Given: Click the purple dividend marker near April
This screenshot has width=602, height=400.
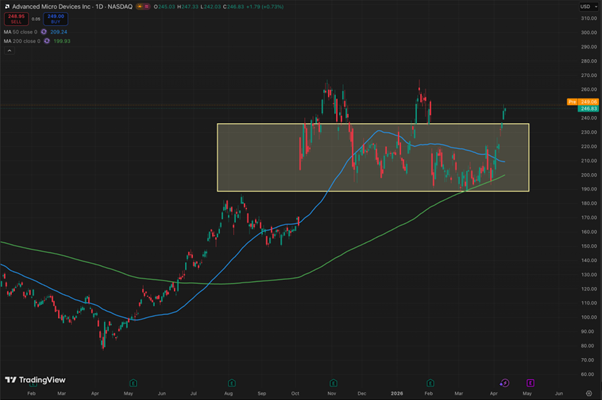Looking at the screenshot, I should pos(504,381).
